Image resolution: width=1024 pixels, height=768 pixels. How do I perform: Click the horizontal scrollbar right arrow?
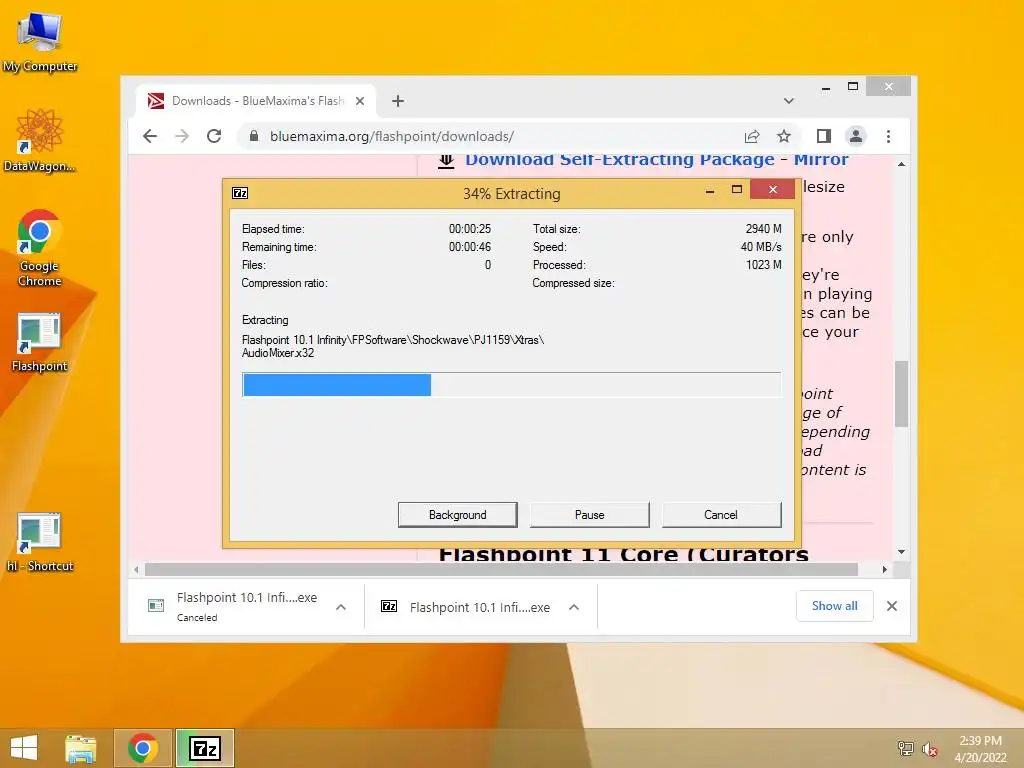pos(884,569)
